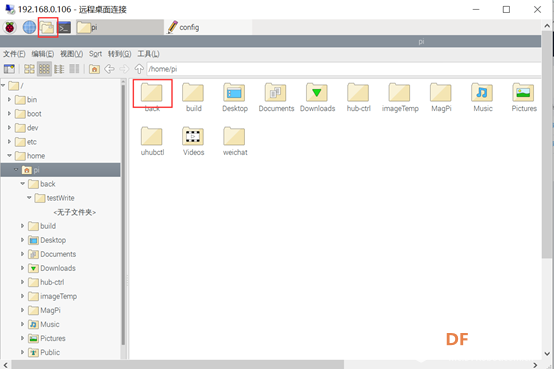Viewport: 554px width, 369px height.
Task: Collapse the root / tree node
Action: 3,86
